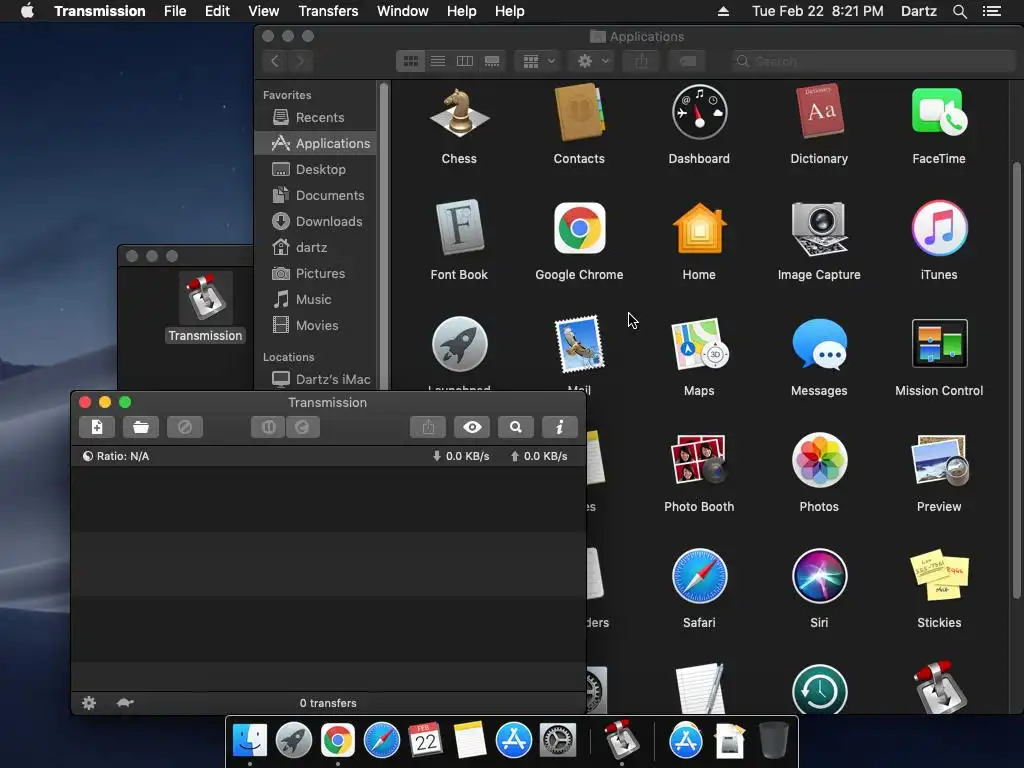This screenshot has height=768, width=1024.
Task: Open the View menu
Action: (264, 11)
